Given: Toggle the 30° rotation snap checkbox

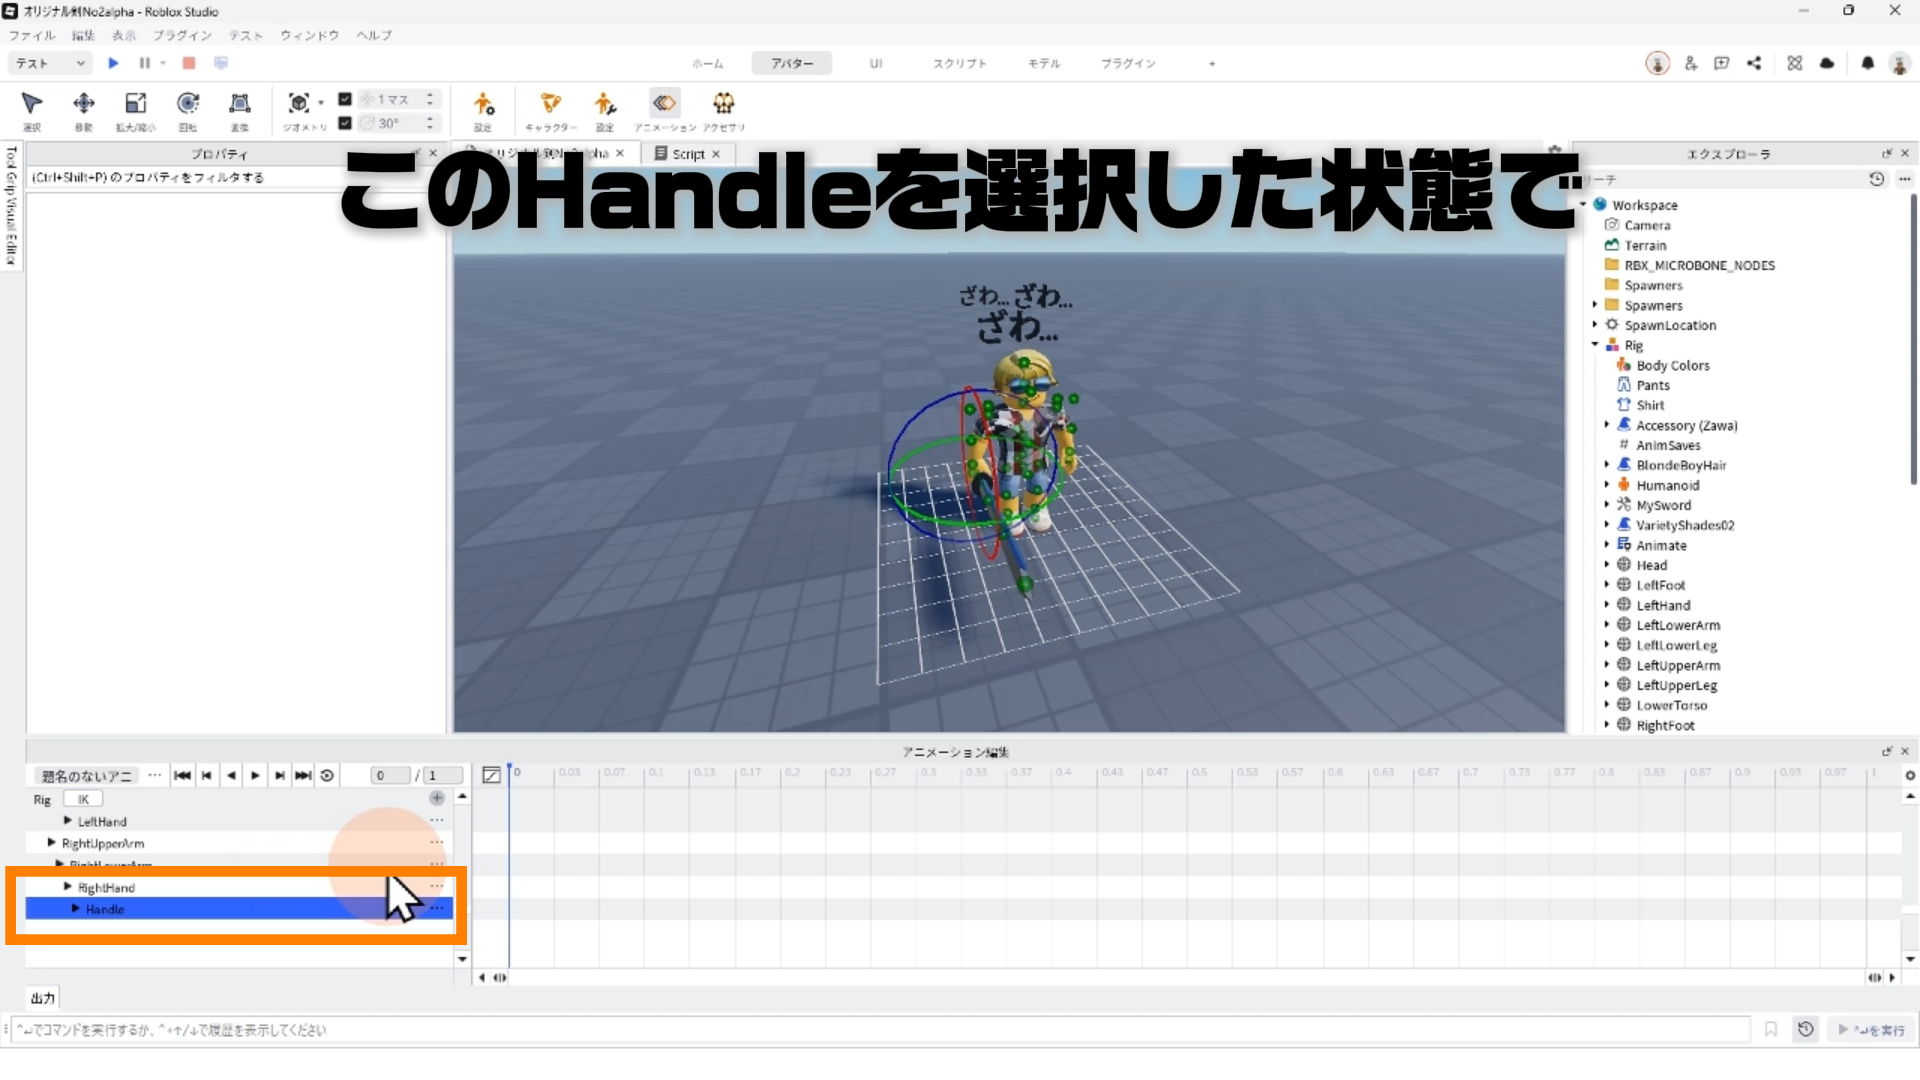Looking at the screenshot, I should (345, 123).
